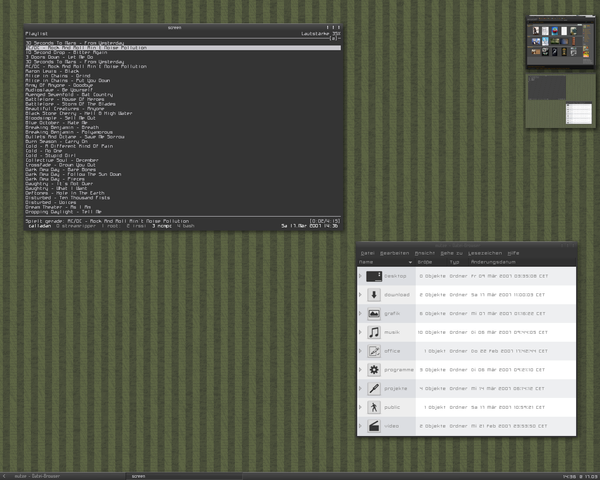
Task: Expand the download folder row
Action: tap(360, 295)
